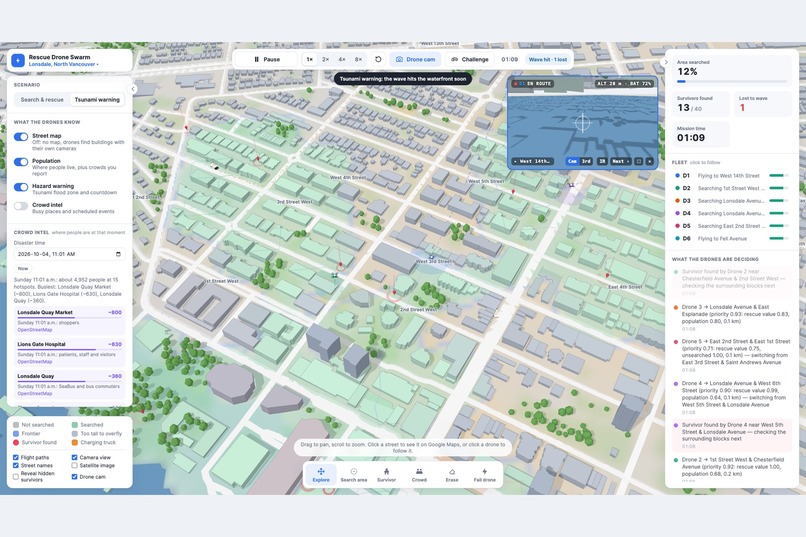Uncheck the Camera view checkbox
Image resolution: width=806 pixels, height=537 pixels.
pyautogui.click(x=75, y=457)
